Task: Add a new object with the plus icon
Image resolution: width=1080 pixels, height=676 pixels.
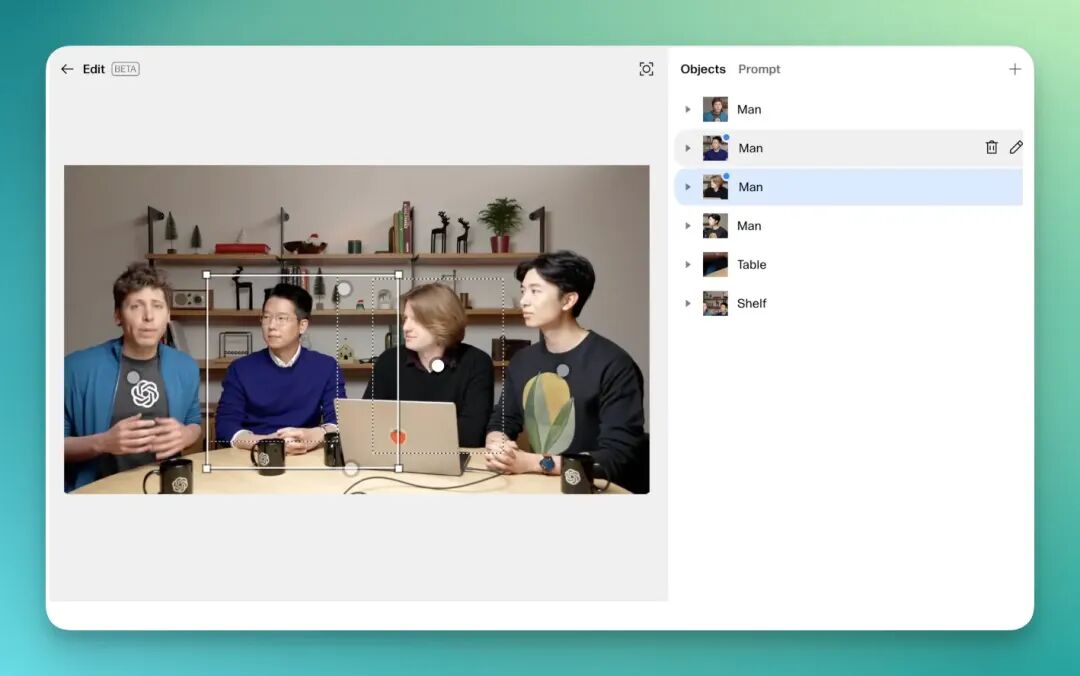Action: point(1015,69)
